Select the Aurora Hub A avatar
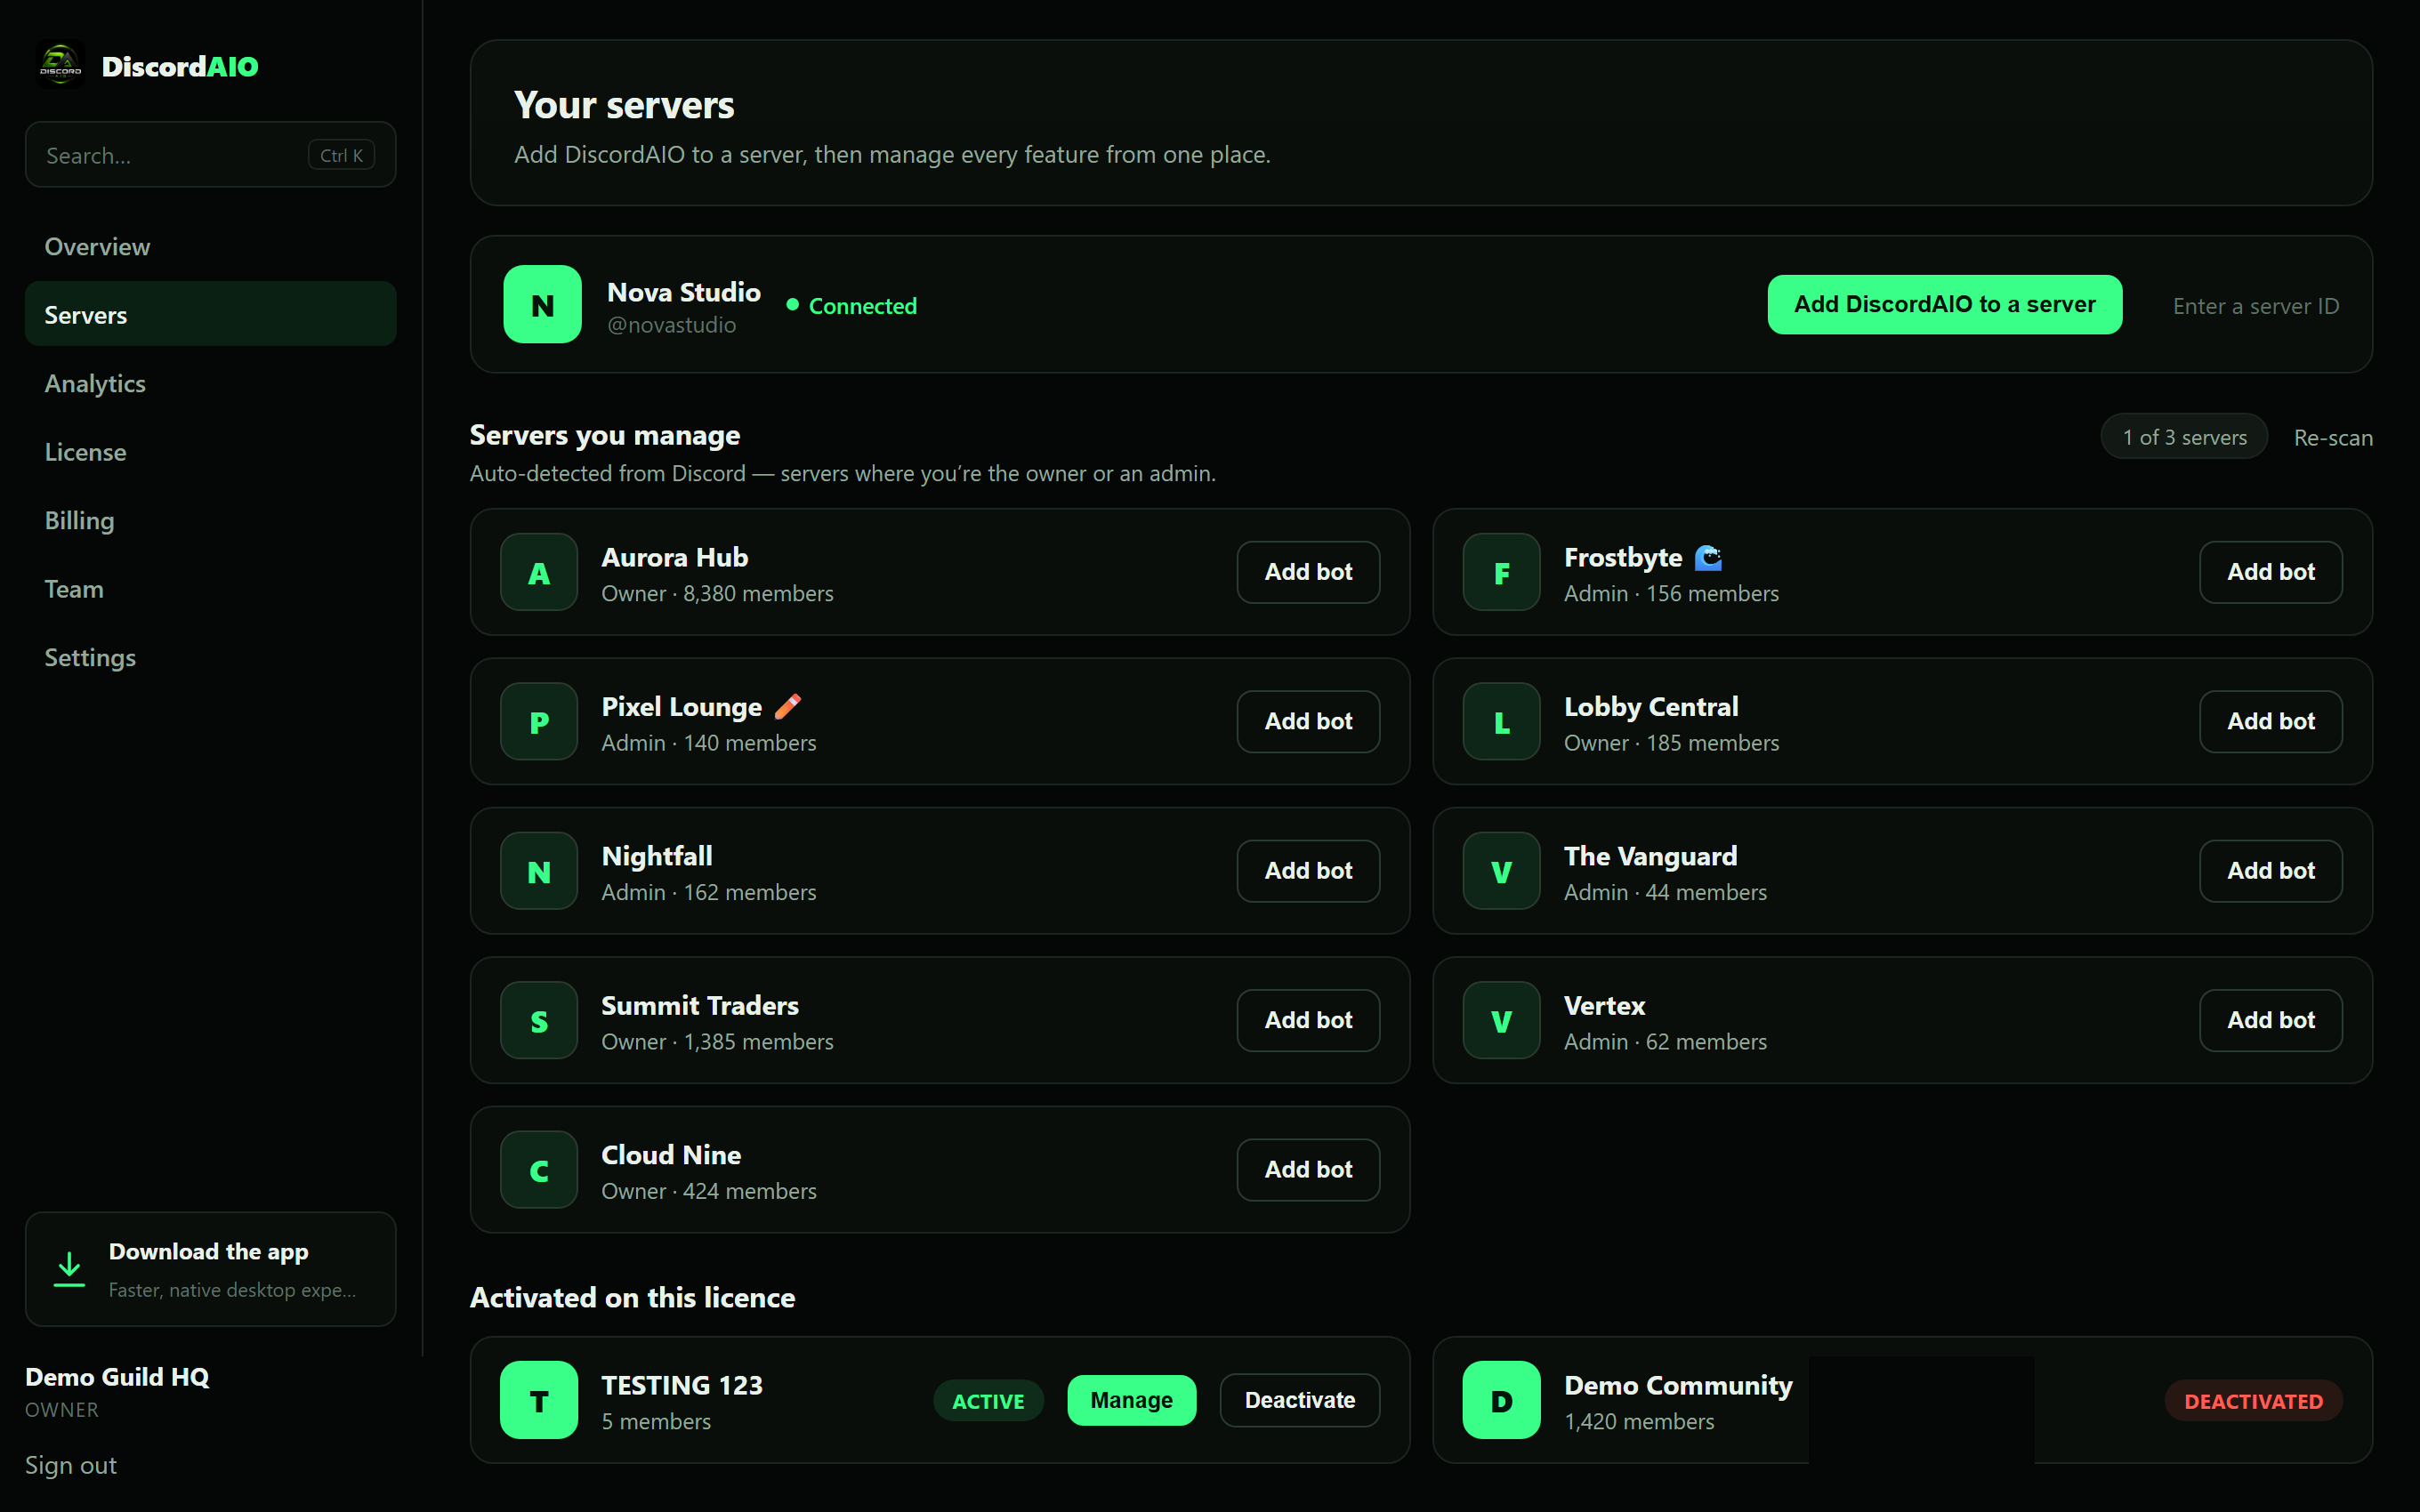This screenshot has width=2420, height=1512. pos(539,572)
